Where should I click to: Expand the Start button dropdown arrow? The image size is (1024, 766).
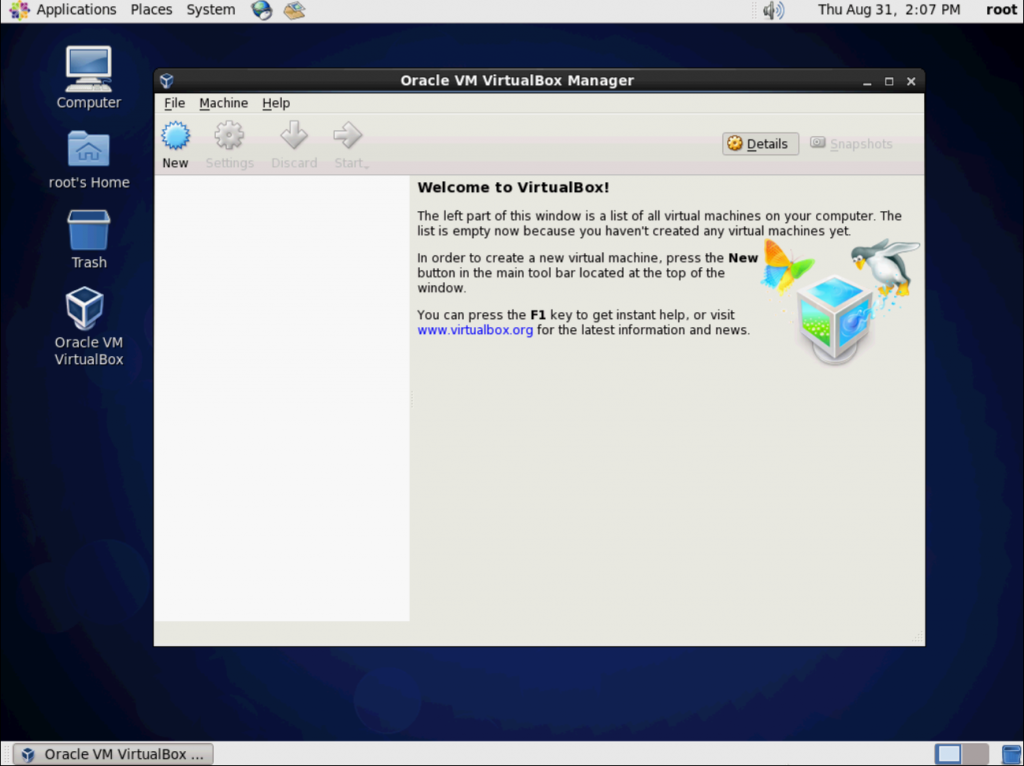[x=367, y=167]
